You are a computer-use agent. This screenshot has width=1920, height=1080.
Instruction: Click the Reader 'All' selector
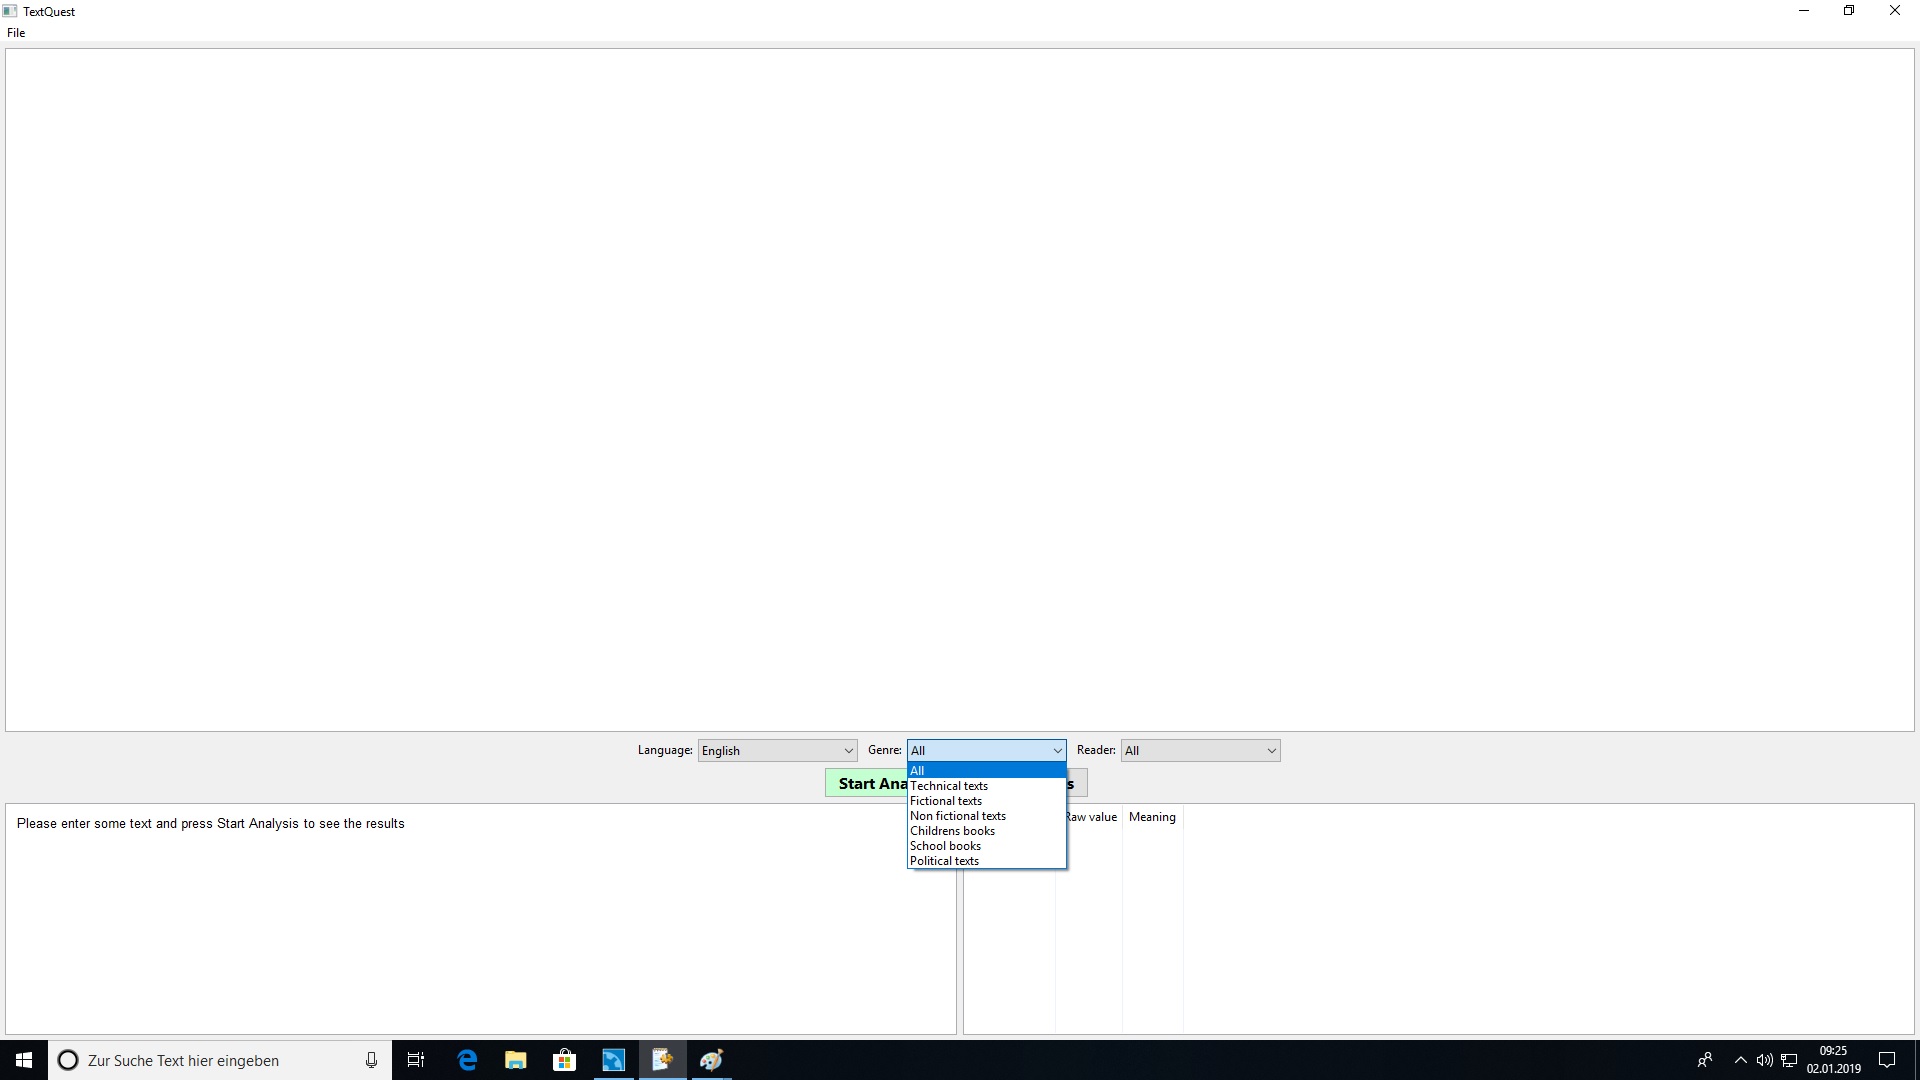click(1197, 750)
